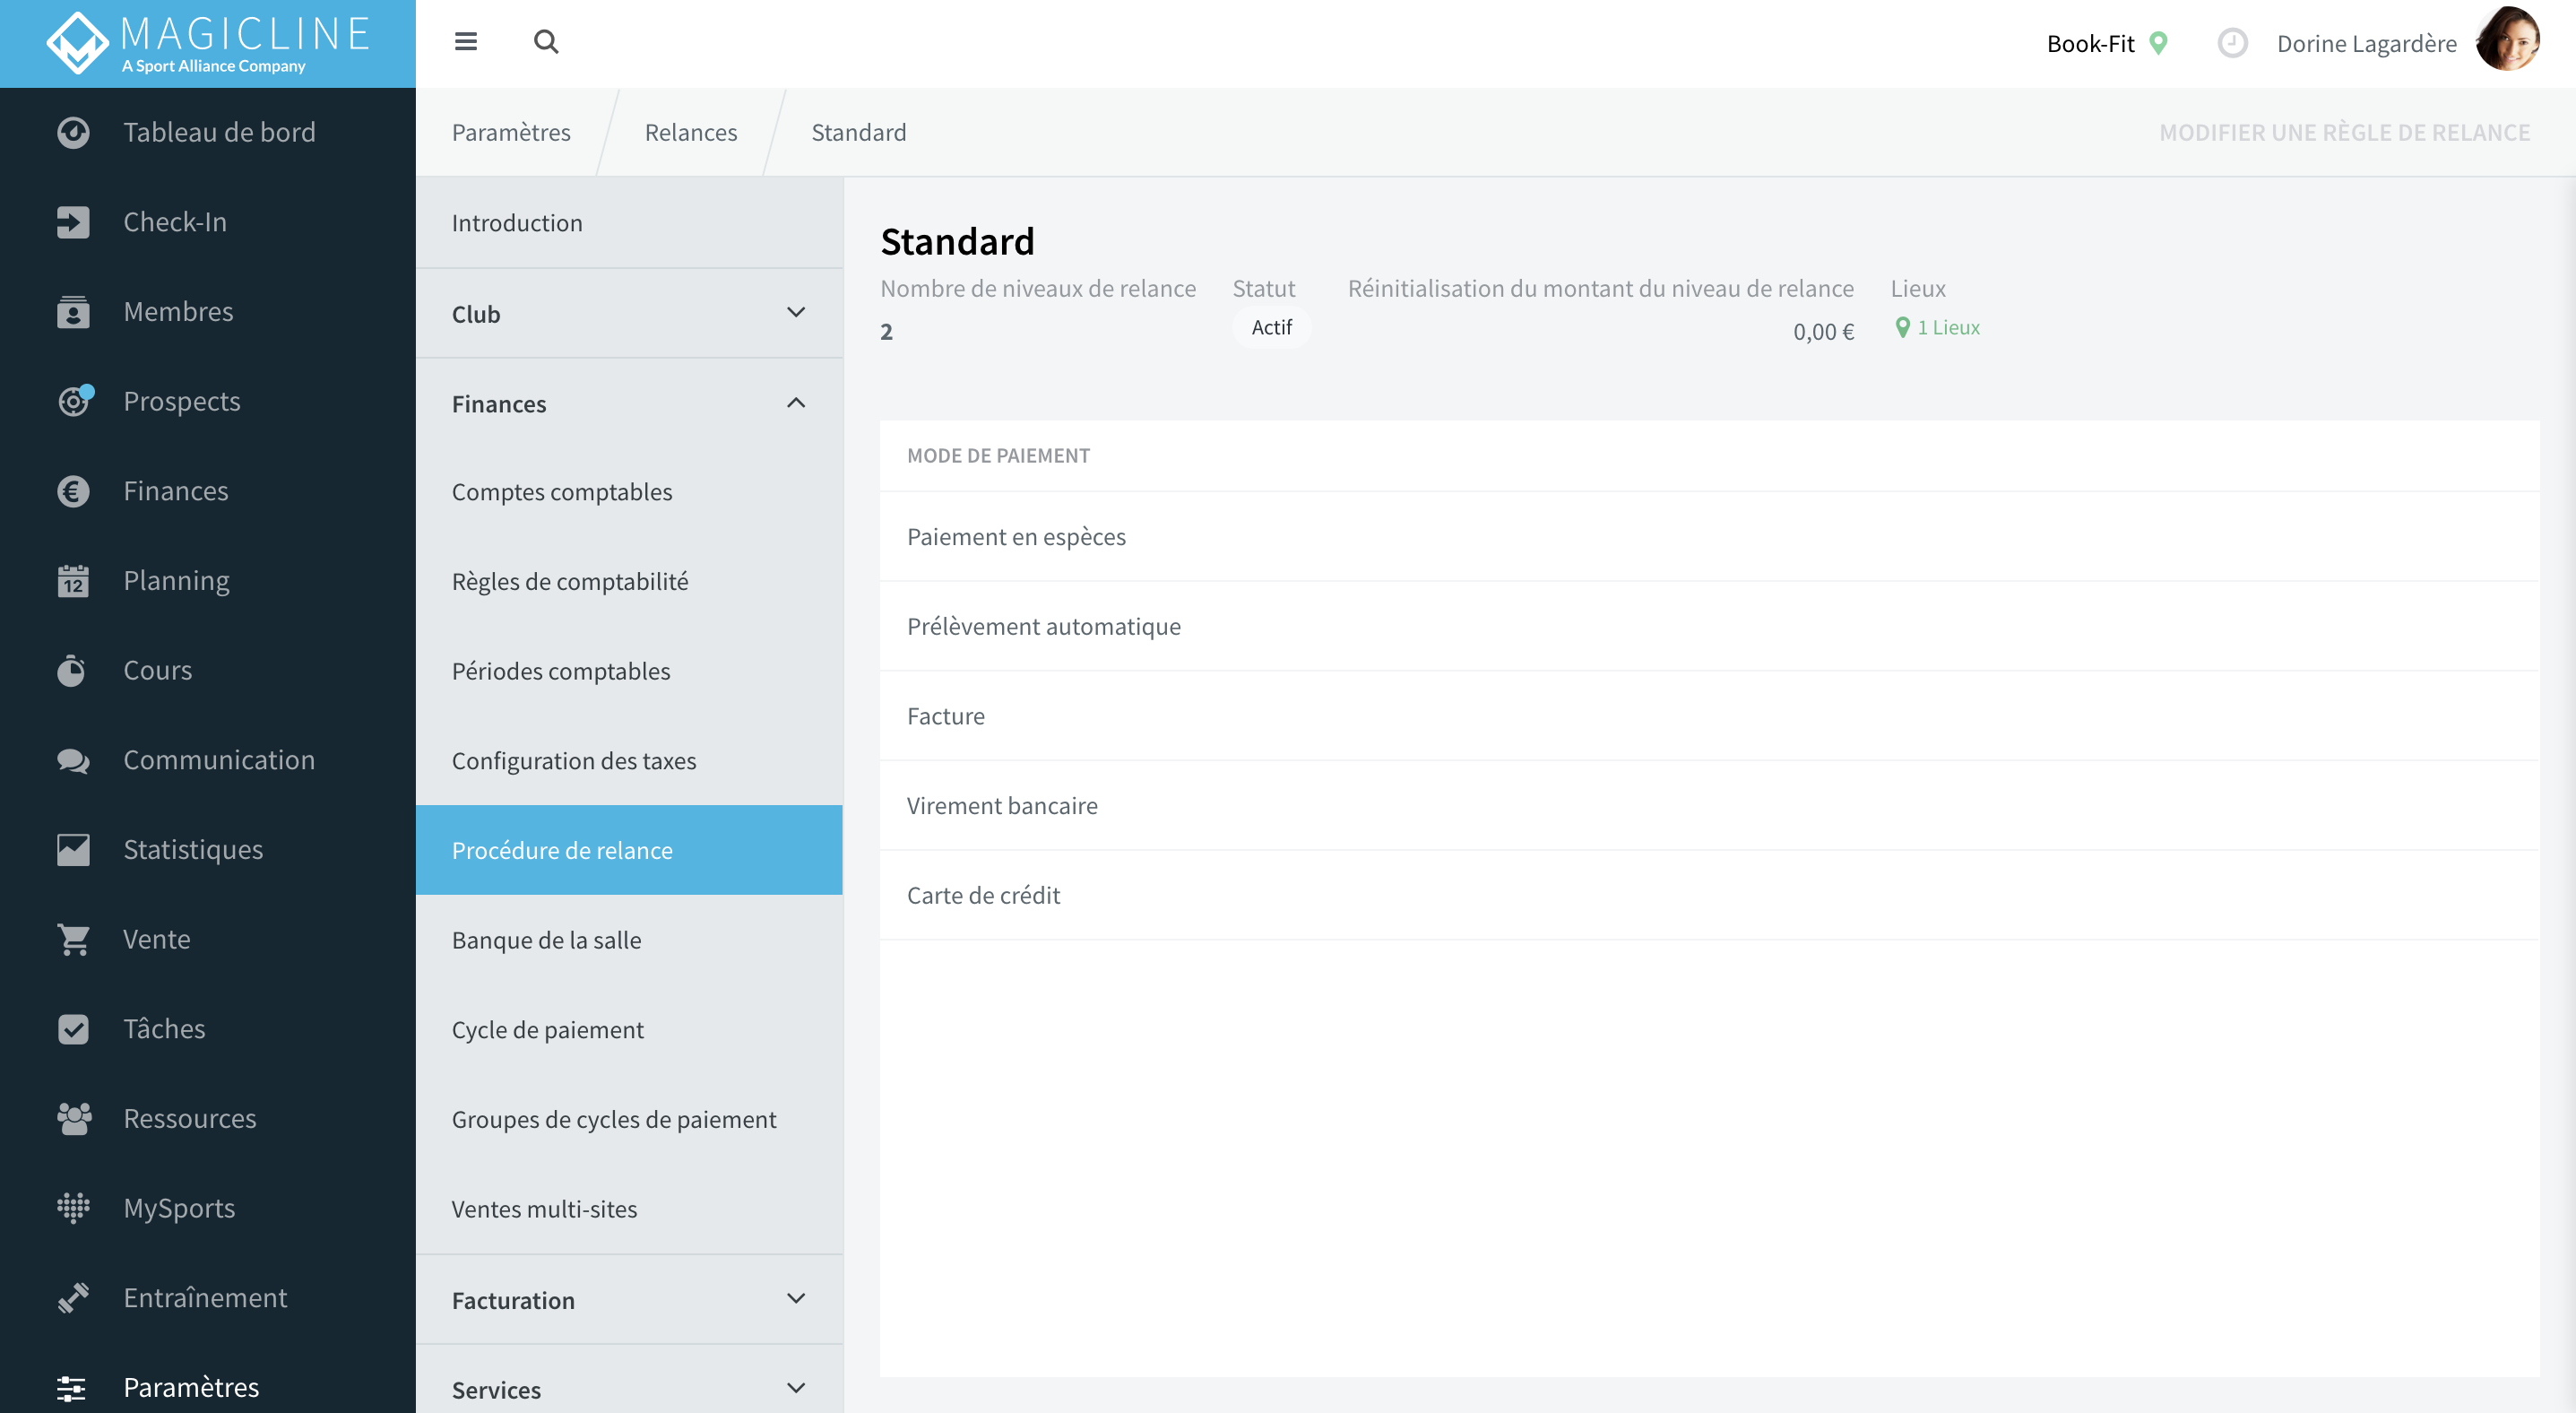This screenshot has width=2576, height=1413.
Task: Click the Planning calendar icon
Action: coord(73,581)
